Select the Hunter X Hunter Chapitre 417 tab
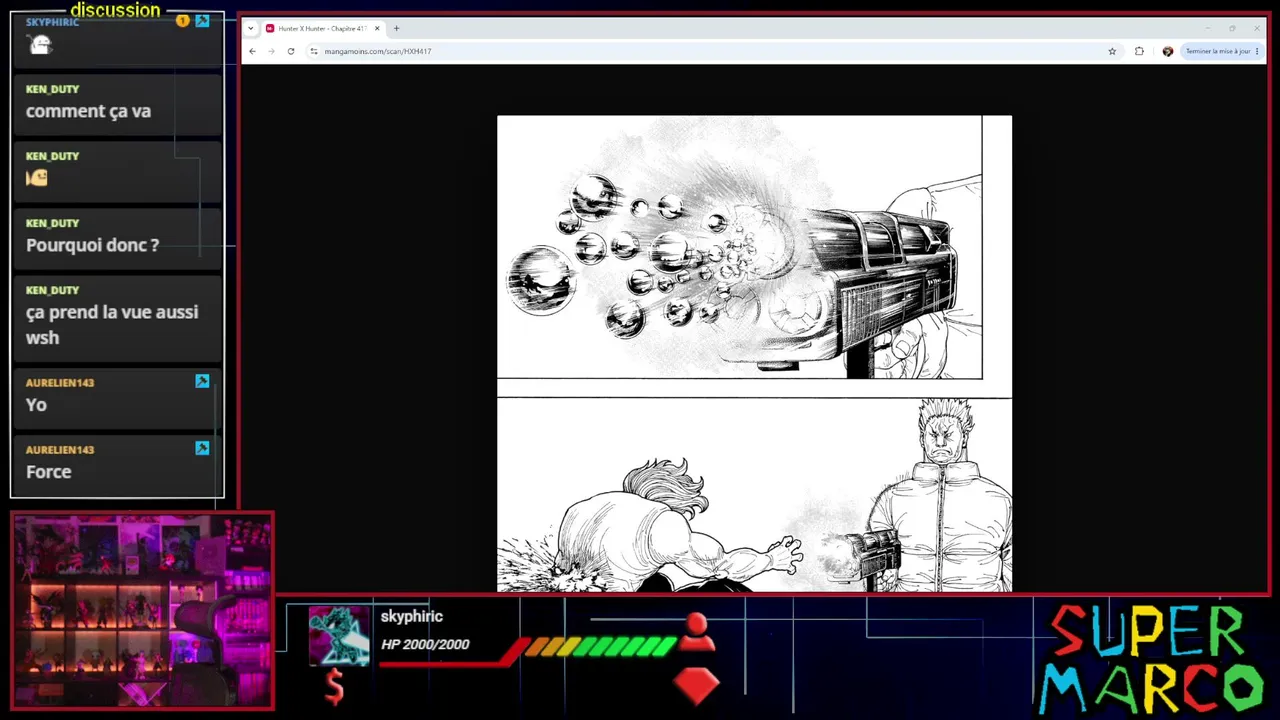 pos(323,28)
